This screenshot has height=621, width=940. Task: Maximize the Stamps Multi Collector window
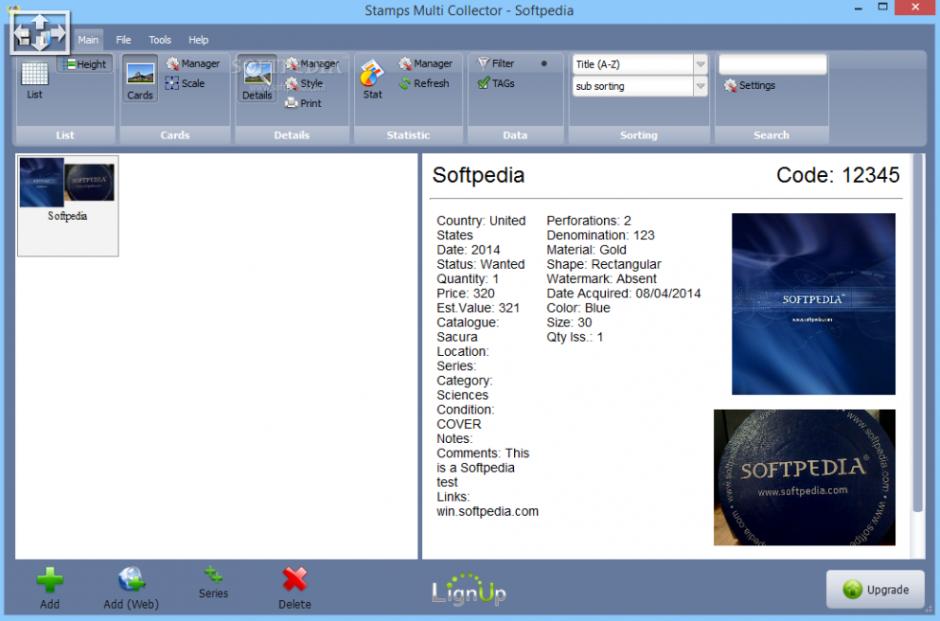[x=882, y=7]
